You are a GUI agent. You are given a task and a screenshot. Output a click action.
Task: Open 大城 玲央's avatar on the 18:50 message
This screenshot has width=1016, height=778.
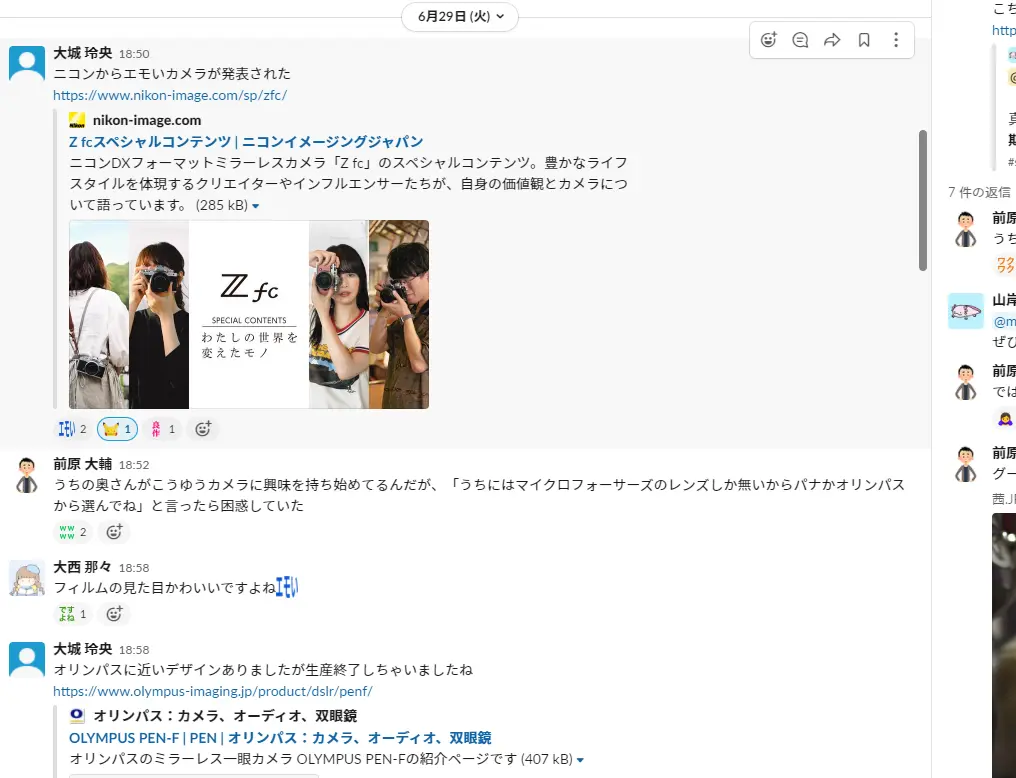click(27, 63)
